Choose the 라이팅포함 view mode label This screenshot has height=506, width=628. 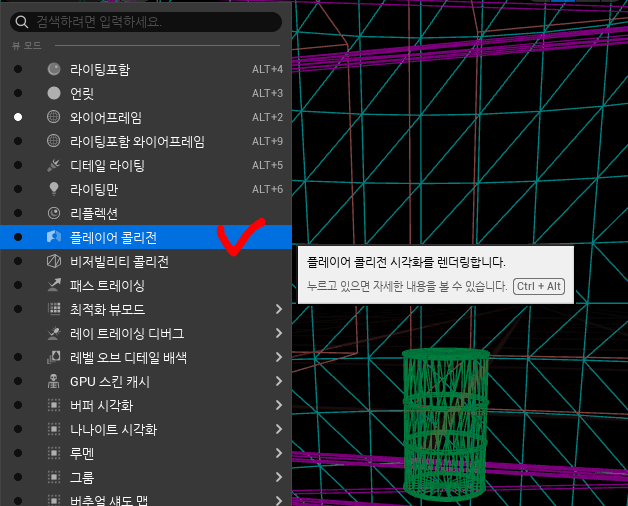[100, 69]
